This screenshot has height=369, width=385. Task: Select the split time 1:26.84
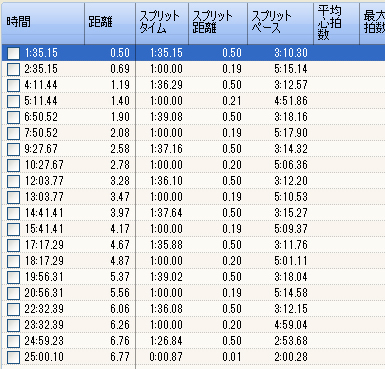tap(166, 341)
